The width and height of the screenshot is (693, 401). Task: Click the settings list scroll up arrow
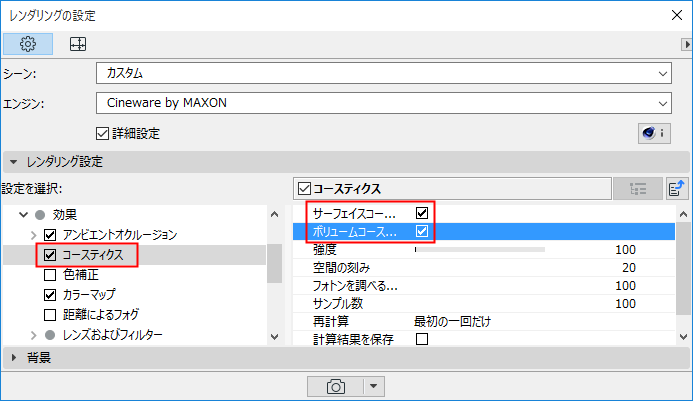[x=683, y=214]
